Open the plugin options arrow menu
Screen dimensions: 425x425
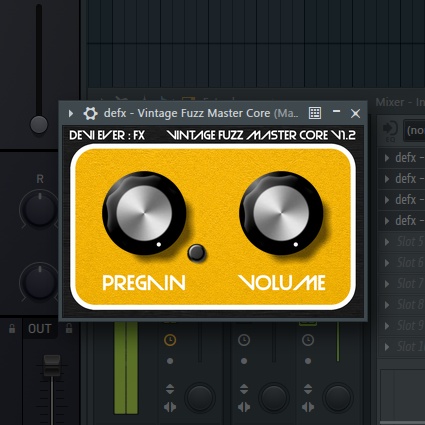[71, 113]
